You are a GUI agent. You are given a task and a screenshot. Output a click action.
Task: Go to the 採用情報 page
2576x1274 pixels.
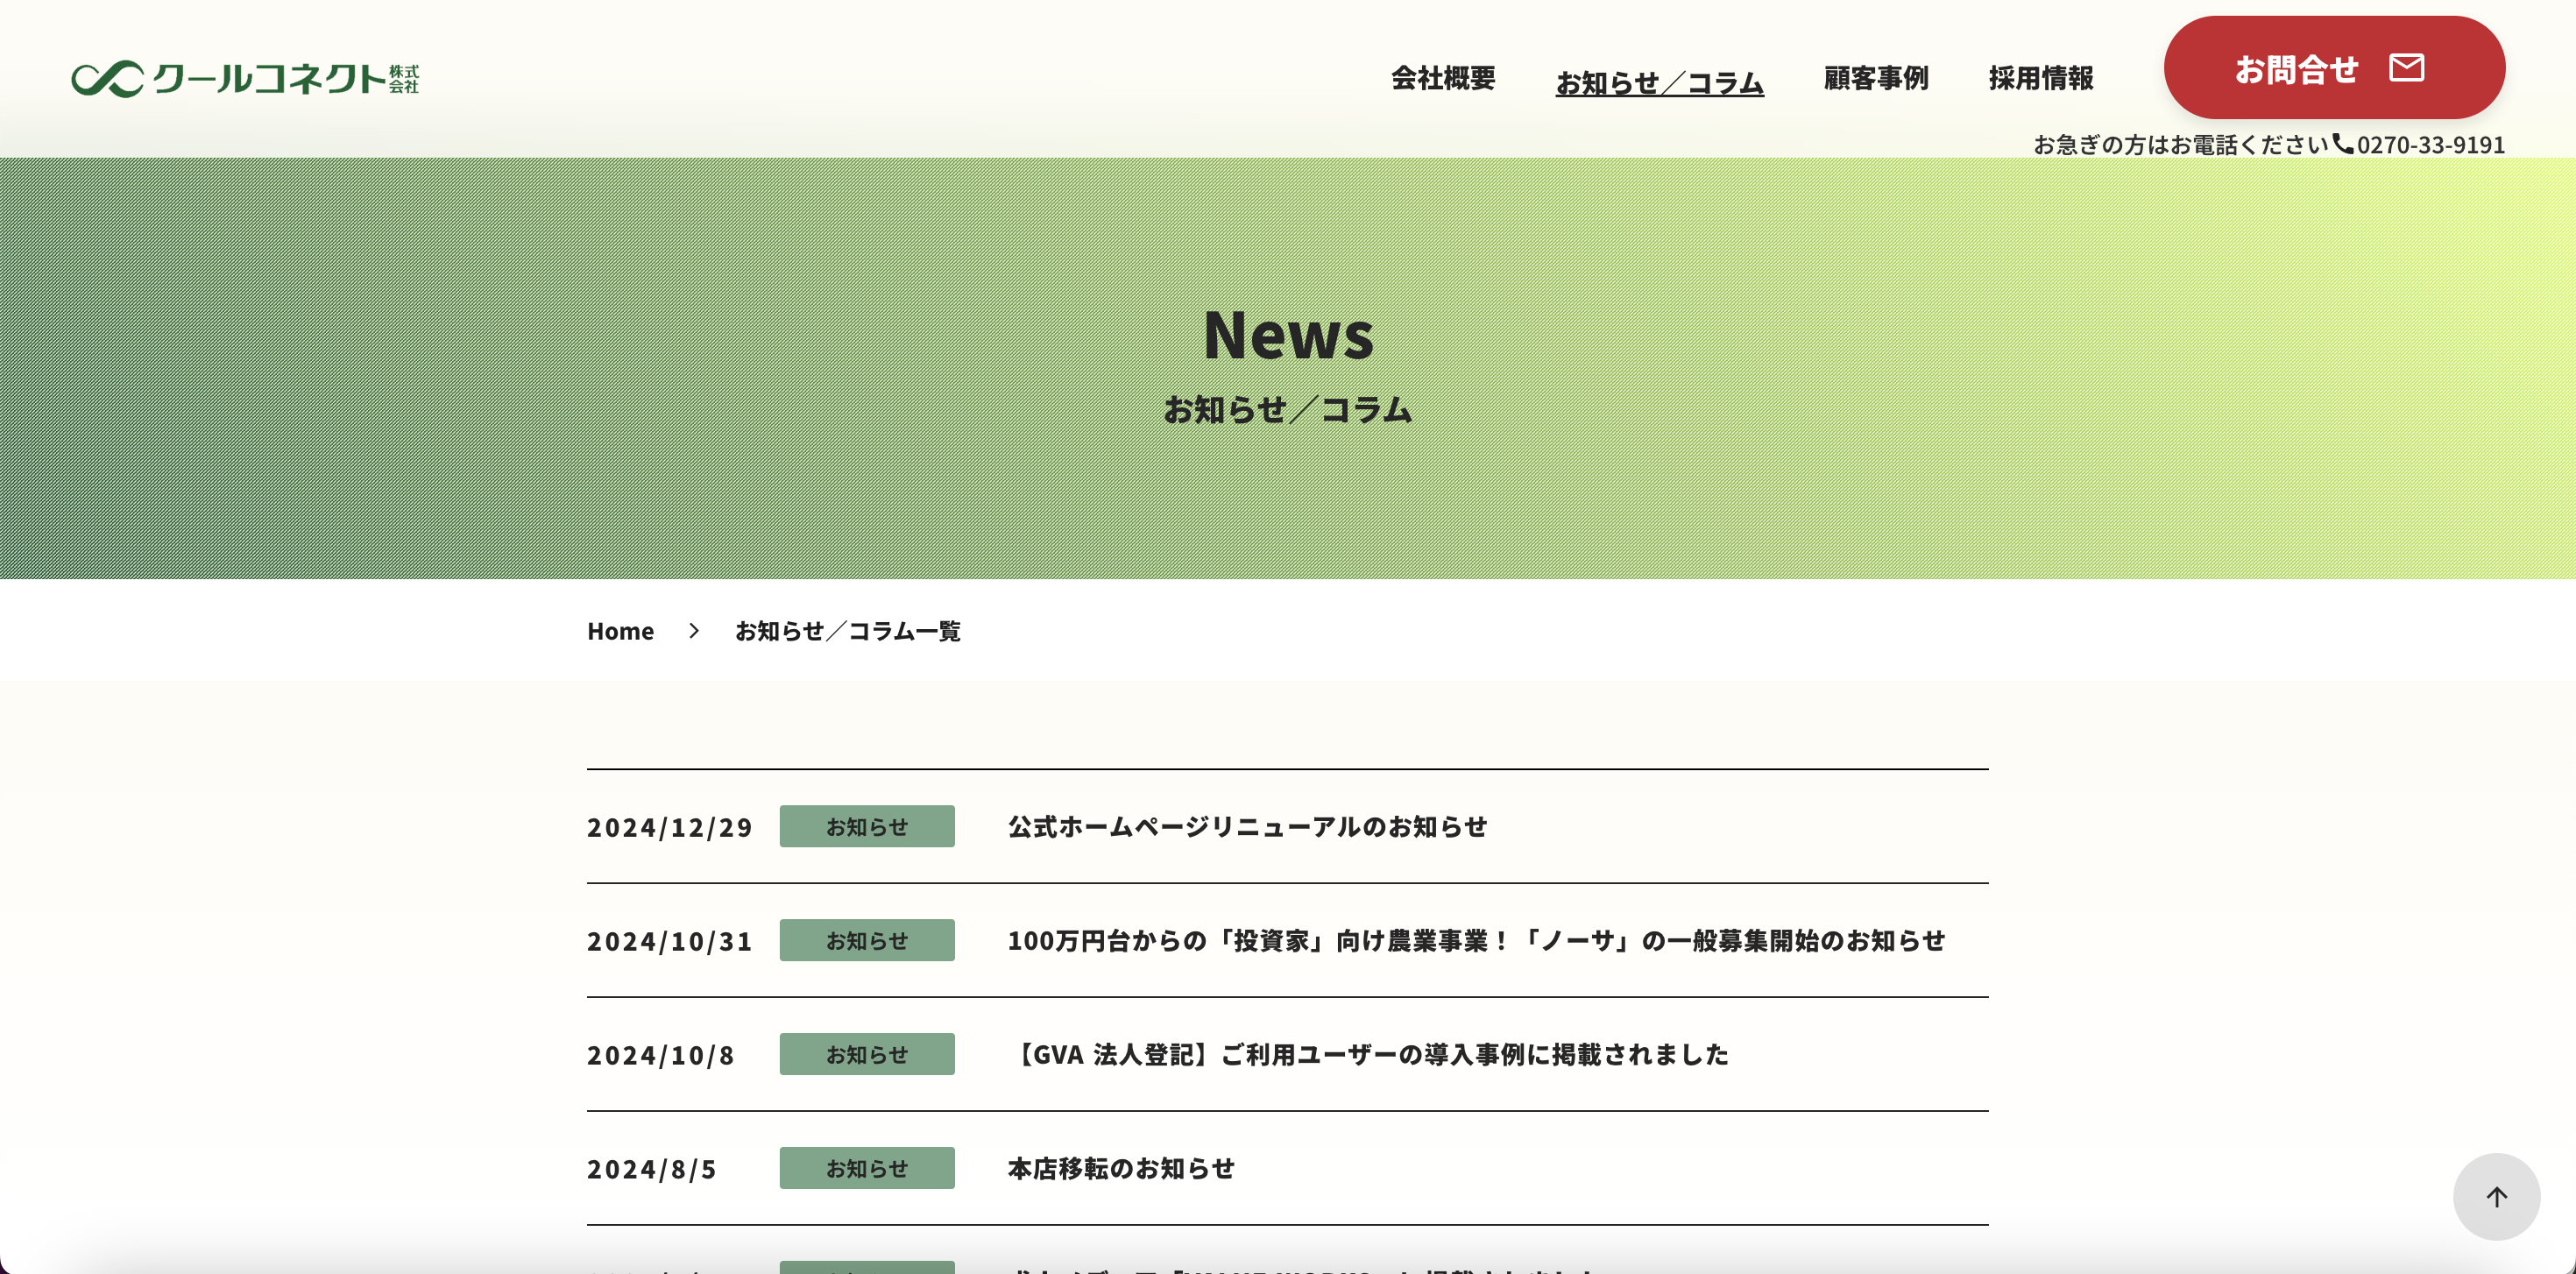coord(2040,78)
